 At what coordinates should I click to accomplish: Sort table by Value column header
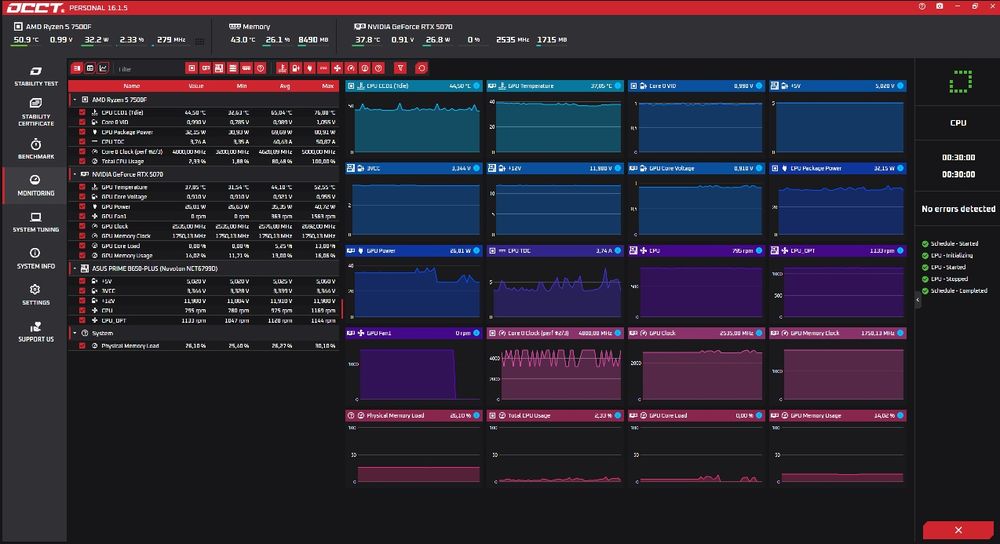196,86
